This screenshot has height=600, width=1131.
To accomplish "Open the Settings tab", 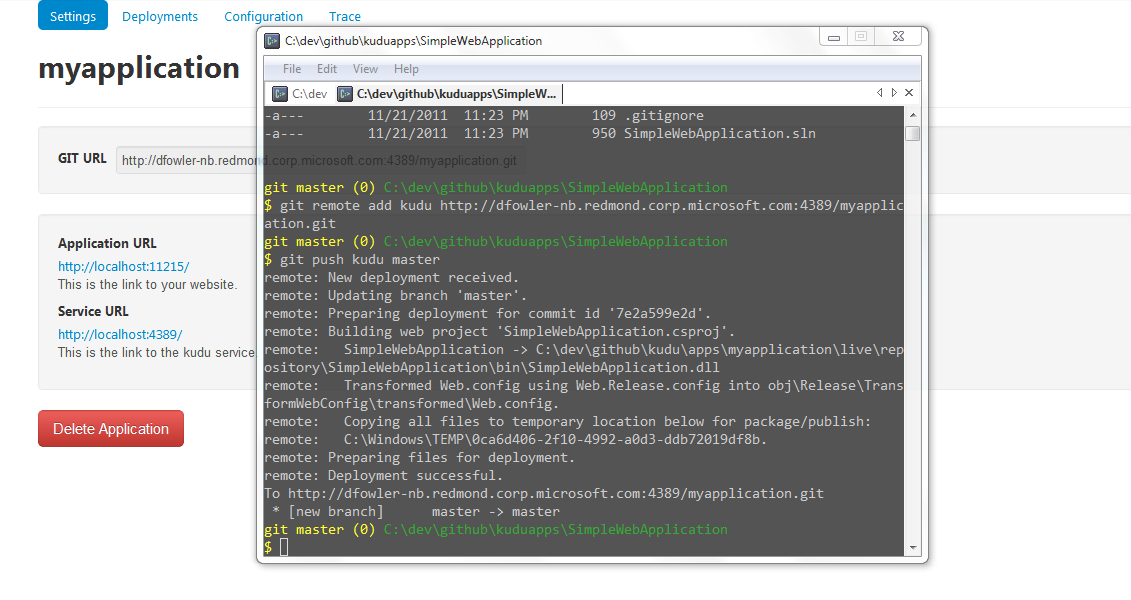I will 73,16.
